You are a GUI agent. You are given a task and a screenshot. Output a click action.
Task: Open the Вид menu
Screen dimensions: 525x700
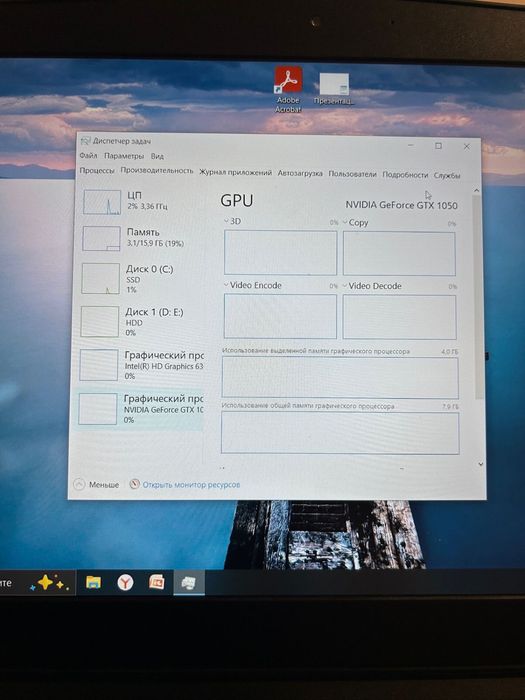(157, 156)
